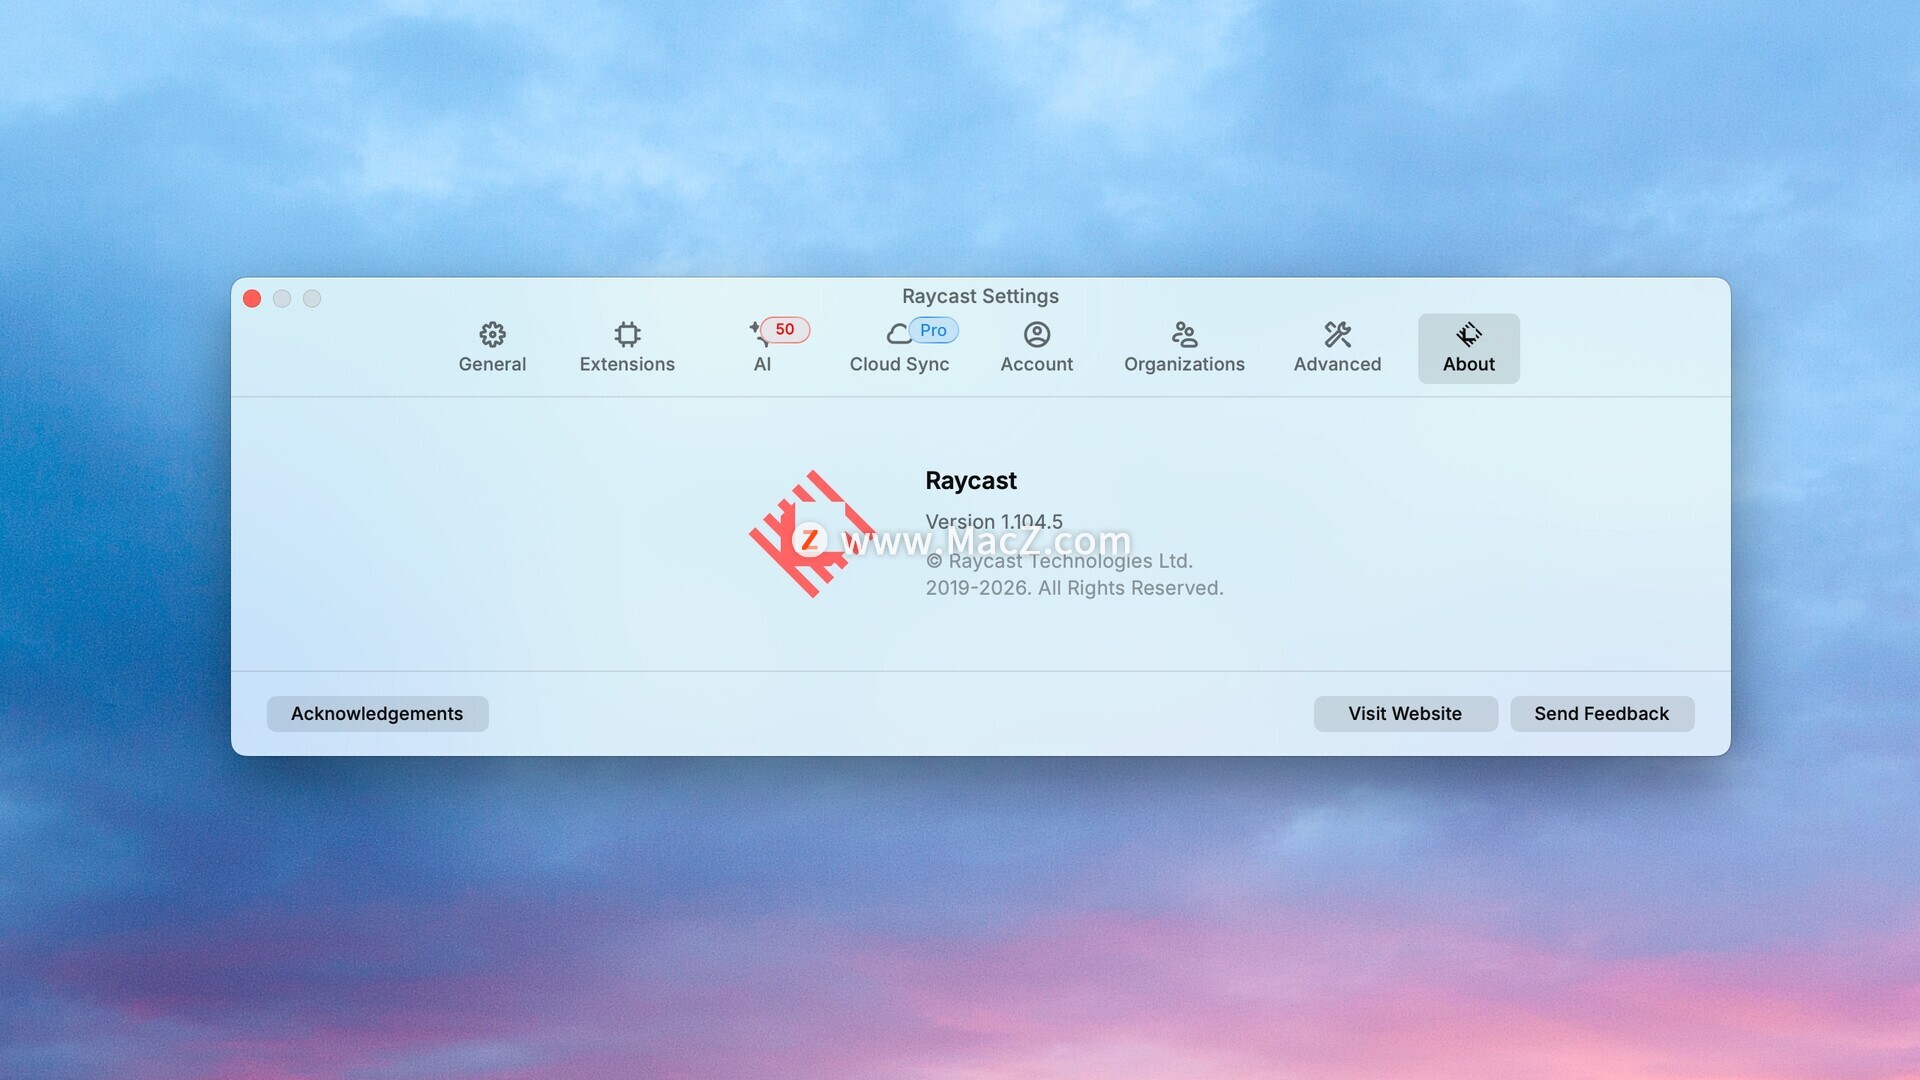Click the red 50 badge on AI

click(785, 329)
